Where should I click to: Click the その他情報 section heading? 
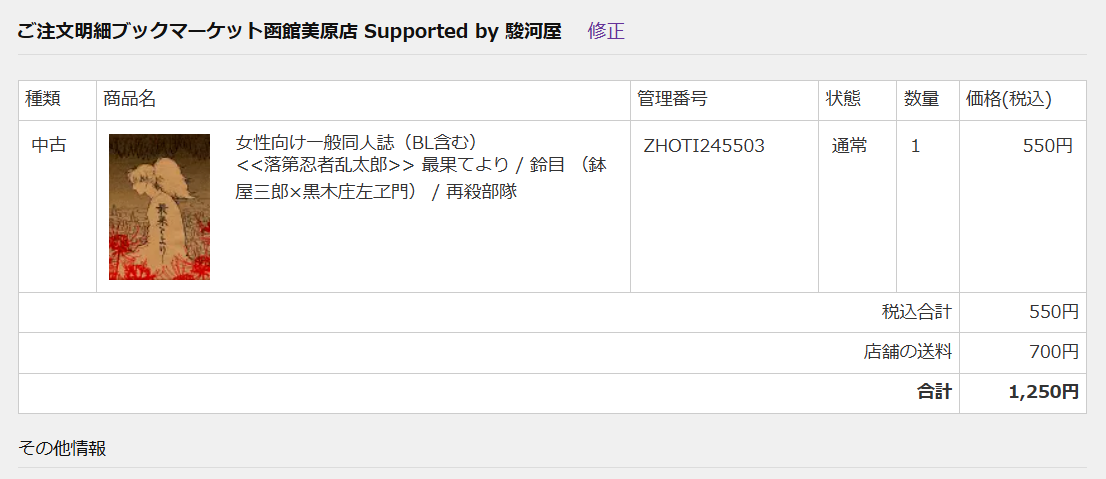(x=61, y=448)
